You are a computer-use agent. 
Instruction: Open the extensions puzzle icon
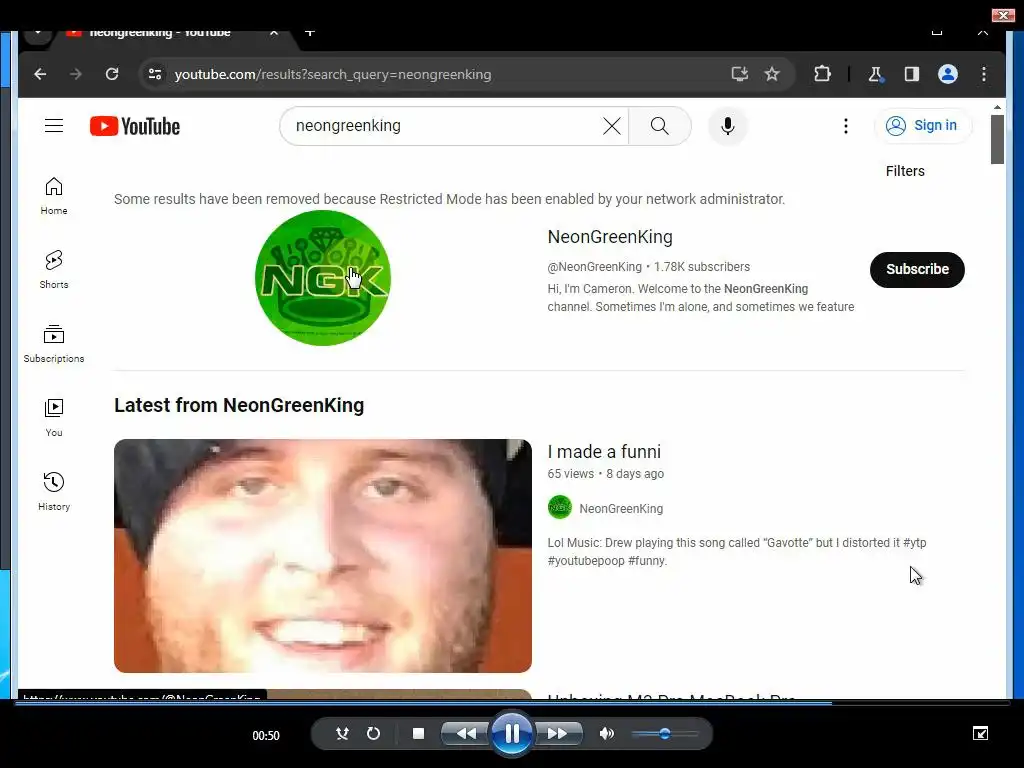point(822,74)
